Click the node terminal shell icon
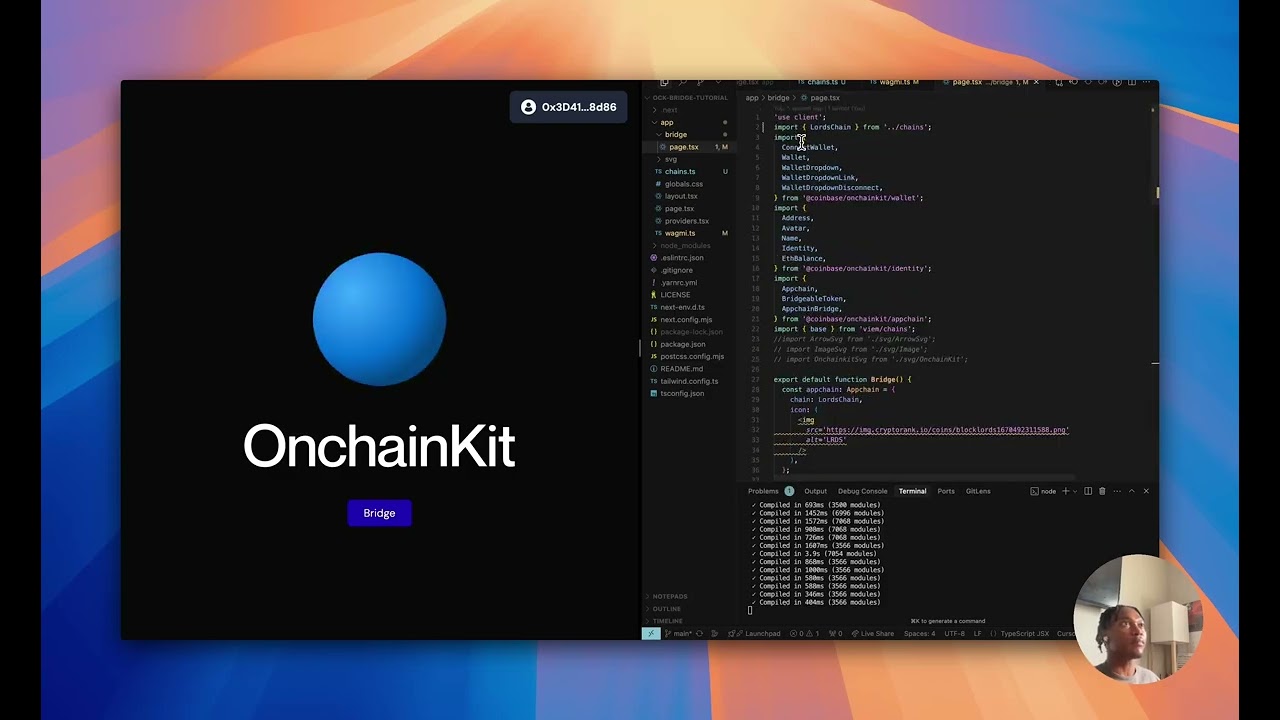Viewport: 1280px width, 720px height. [x=1035, y=491]
